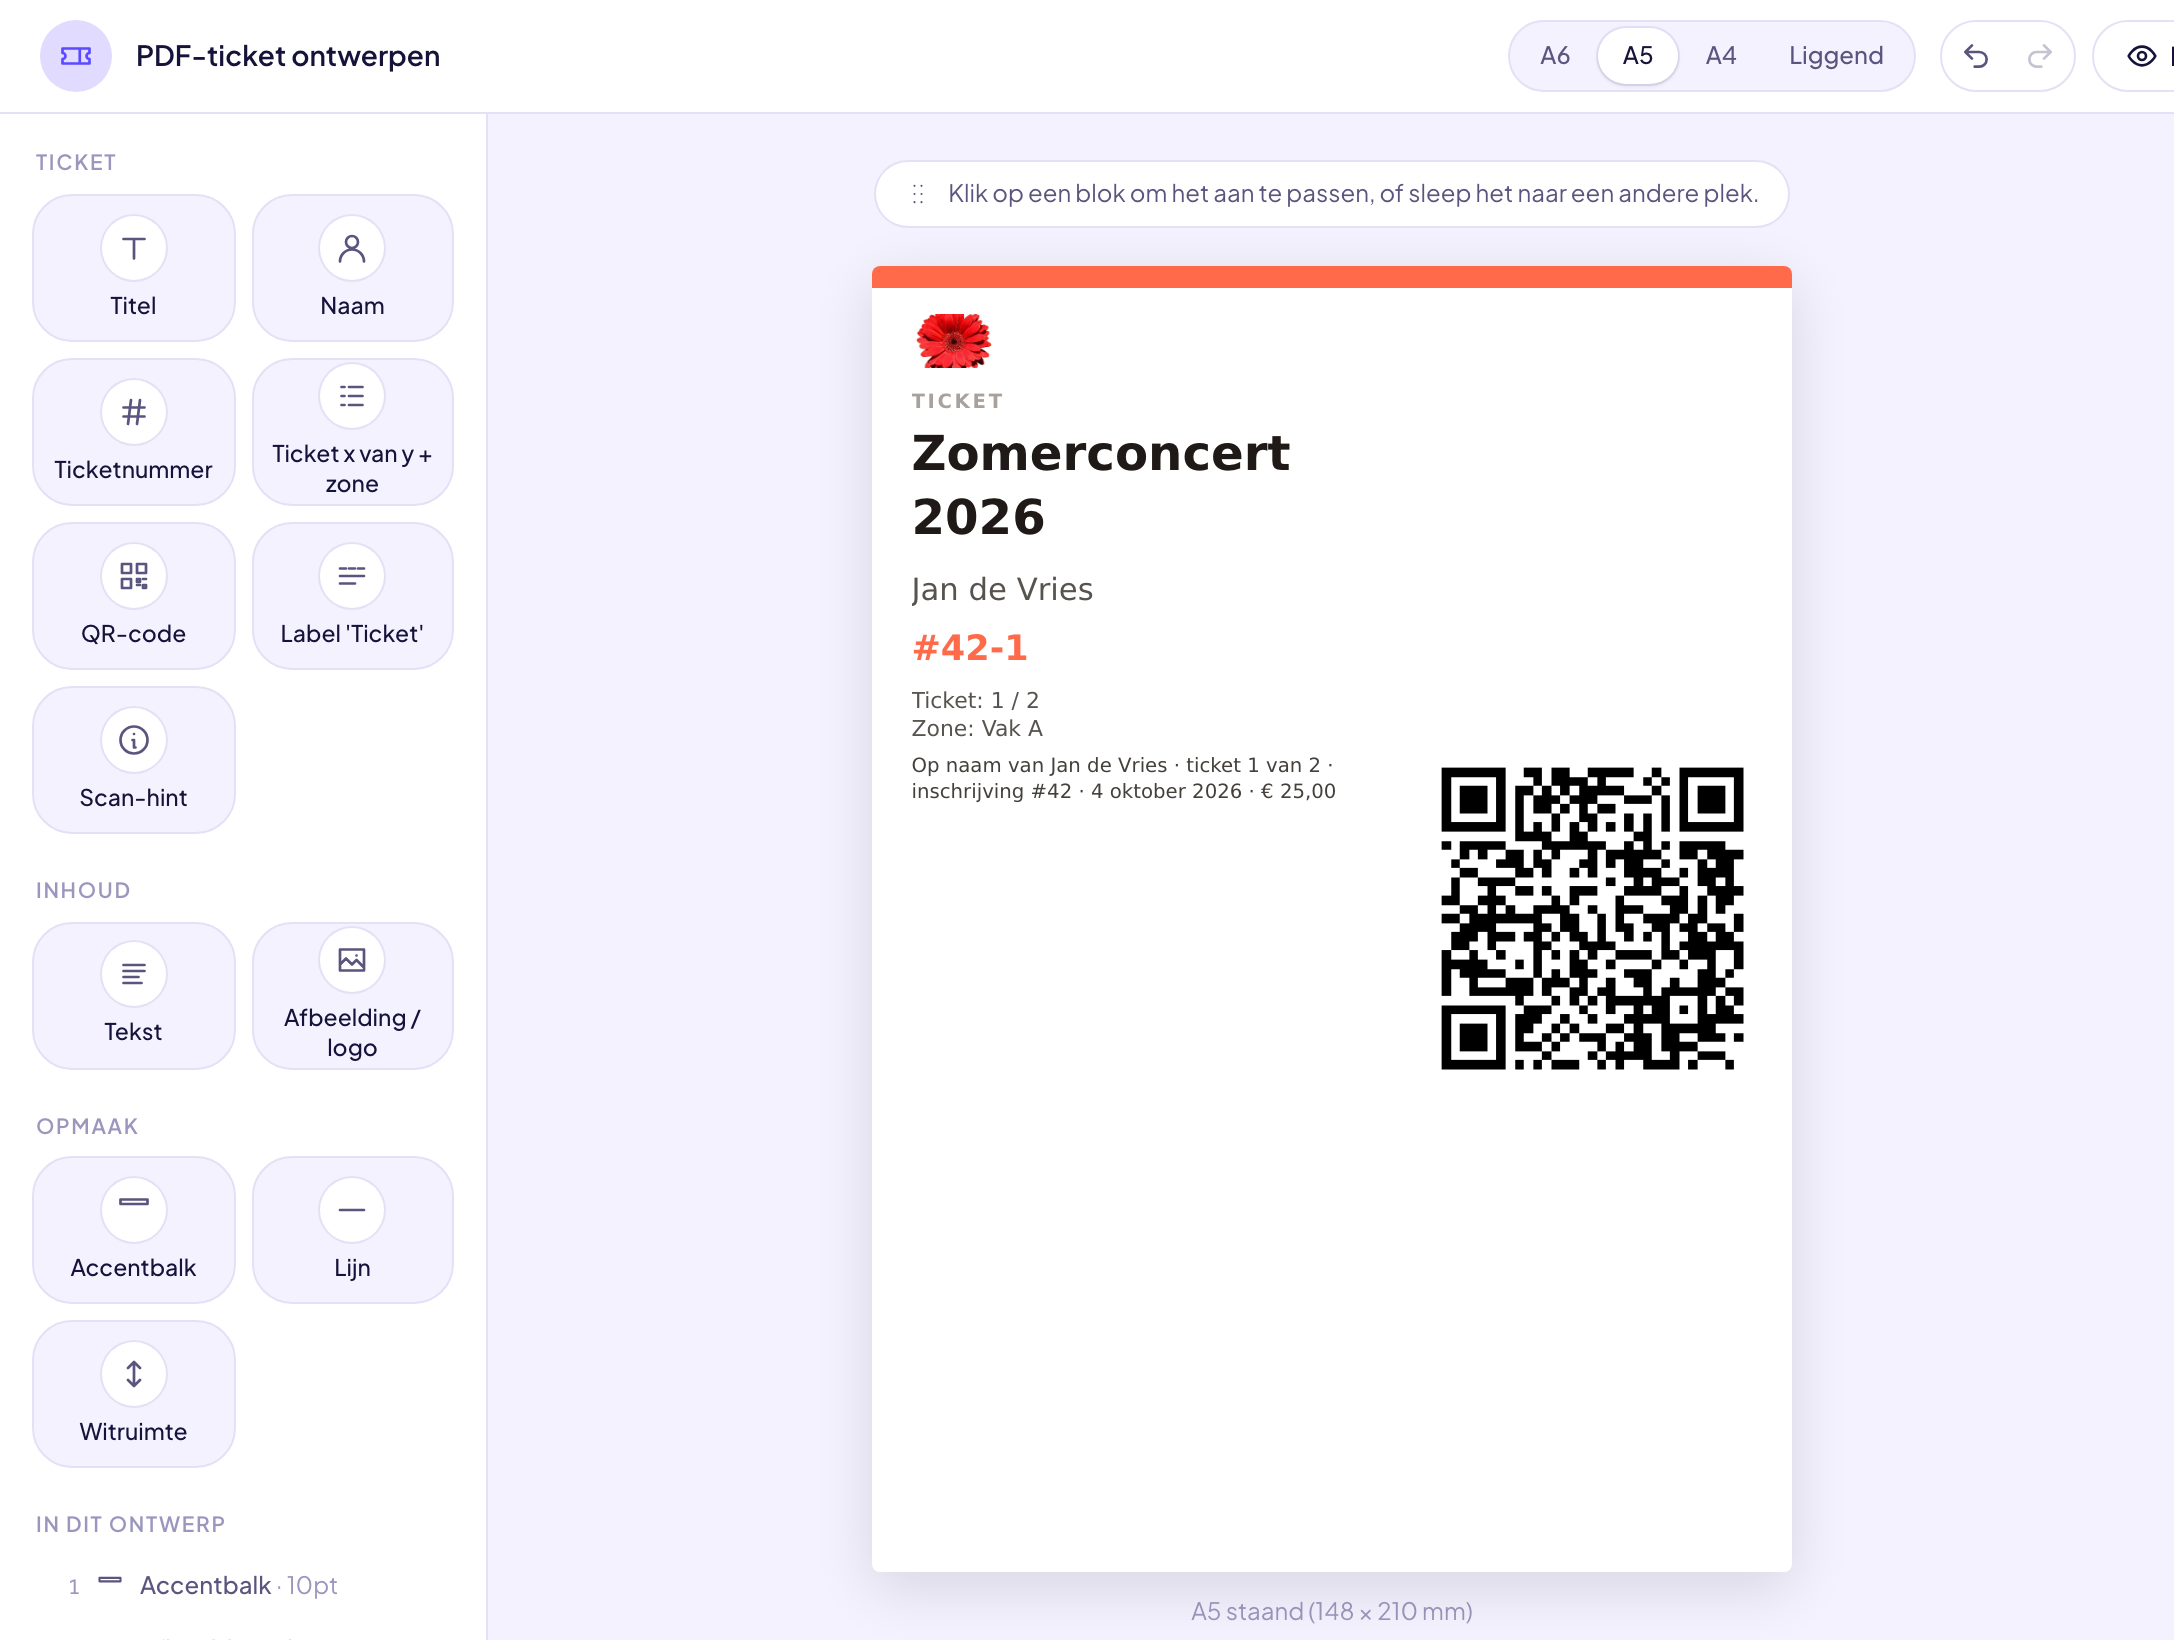The height and width of the screenshot is (1640, 2174).
Task: Click the 'PDF-ticket ontwerpen' heading
Action: [x=288, y=56]
